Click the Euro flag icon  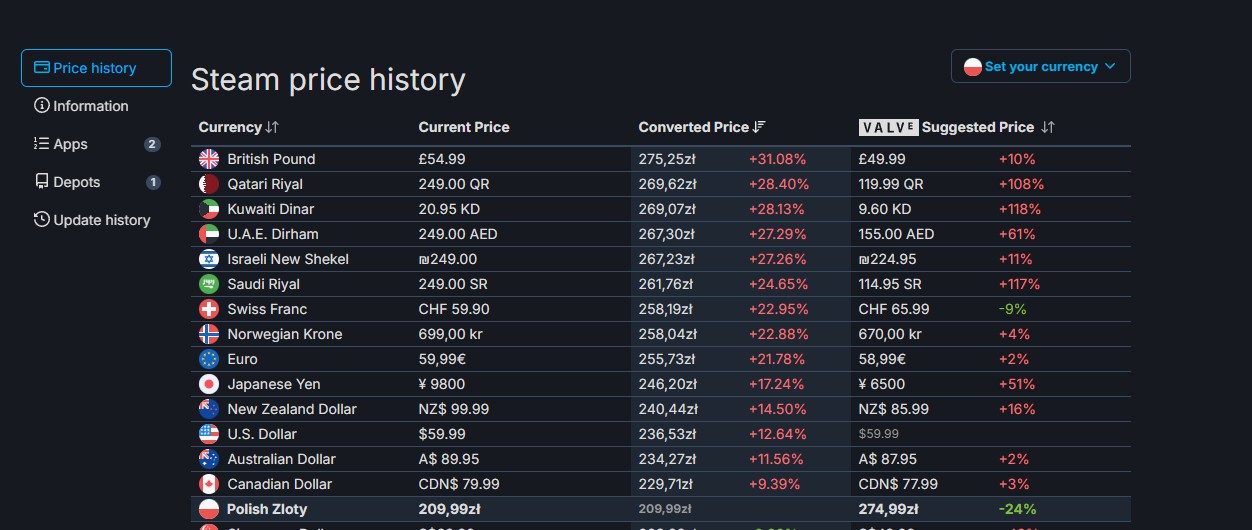click(209, 359)
